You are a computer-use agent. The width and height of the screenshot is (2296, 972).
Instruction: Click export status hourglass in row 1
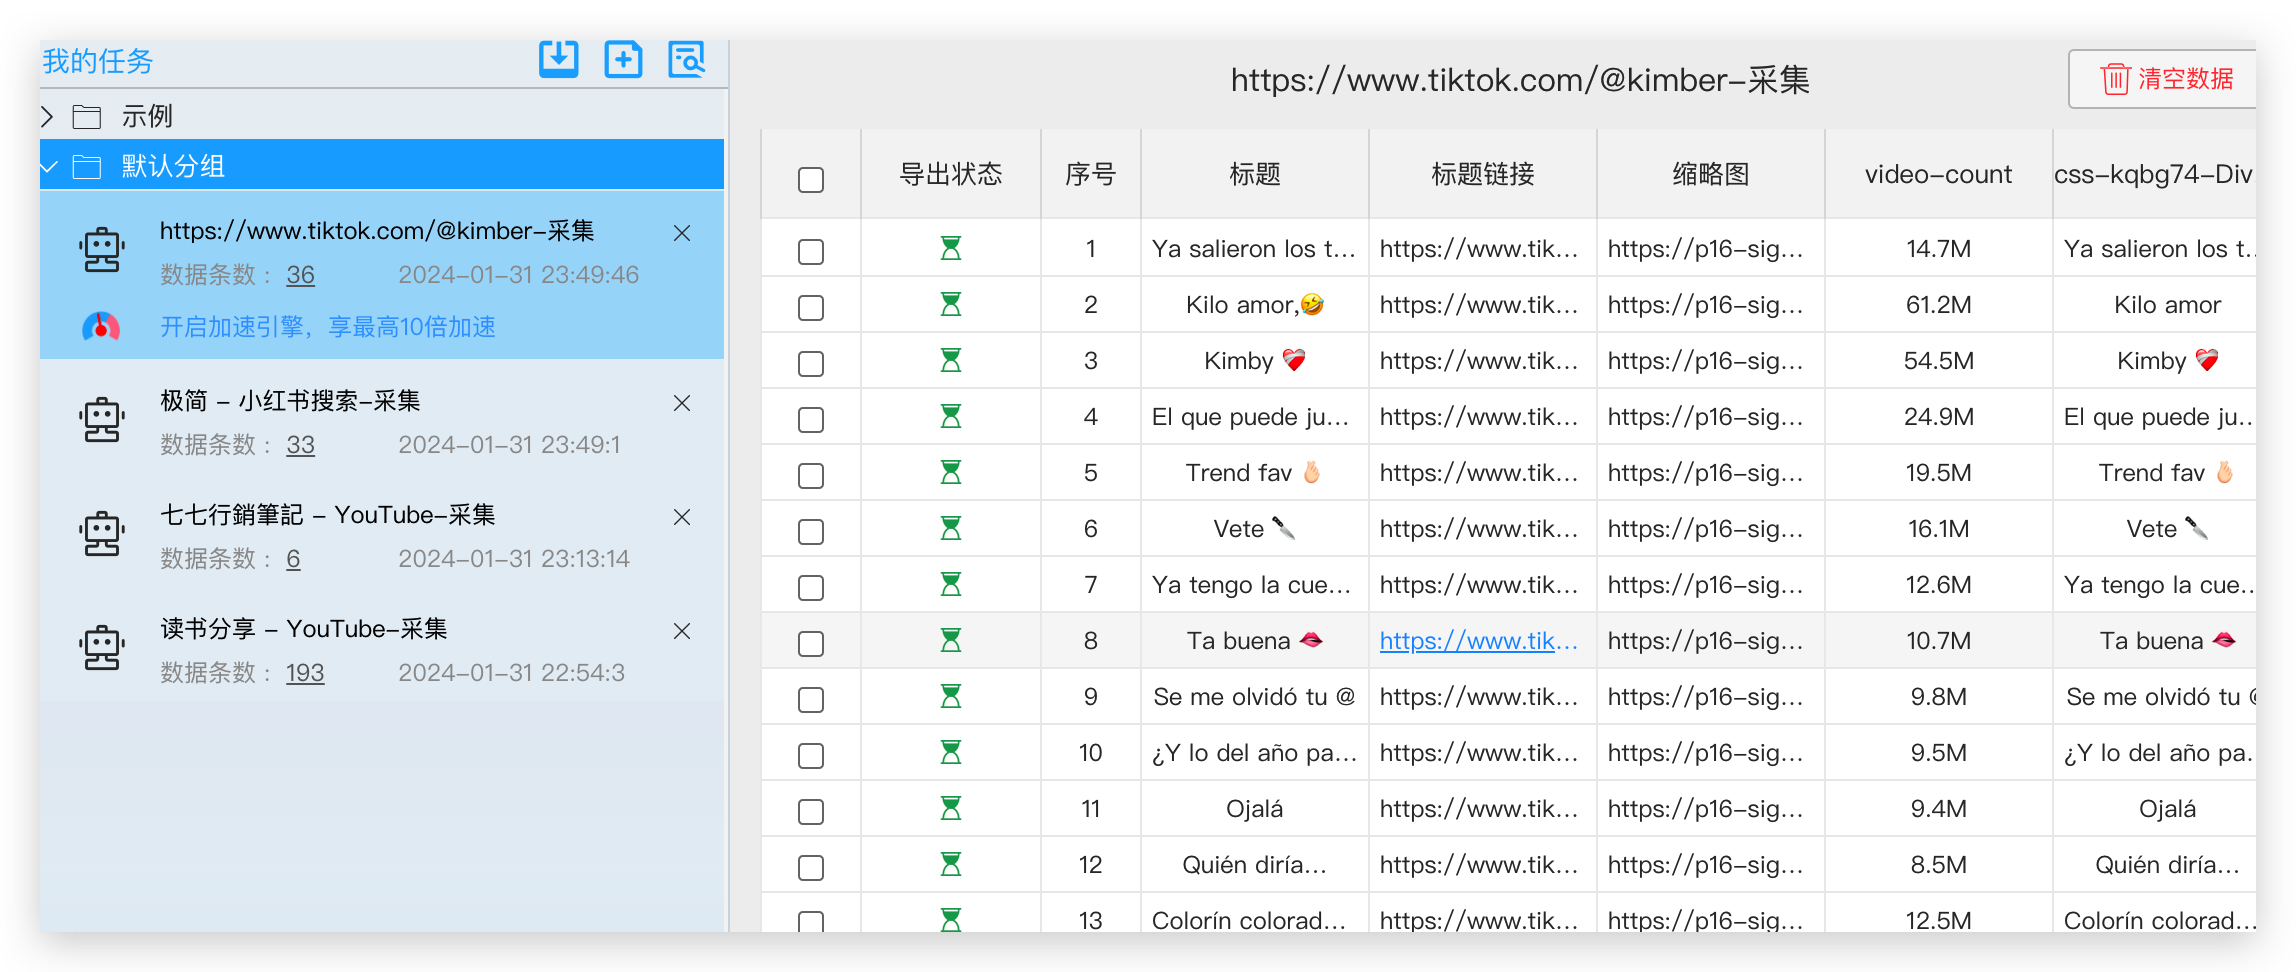[x=951, y=248]
